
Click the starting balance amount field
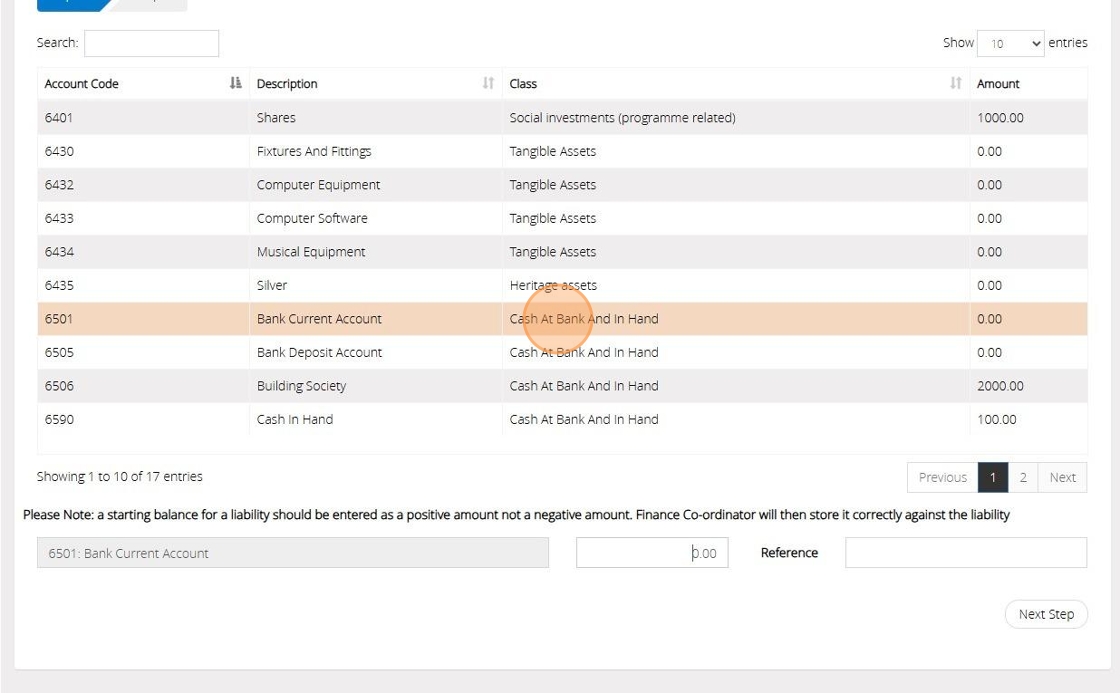[x=652, y=553]
